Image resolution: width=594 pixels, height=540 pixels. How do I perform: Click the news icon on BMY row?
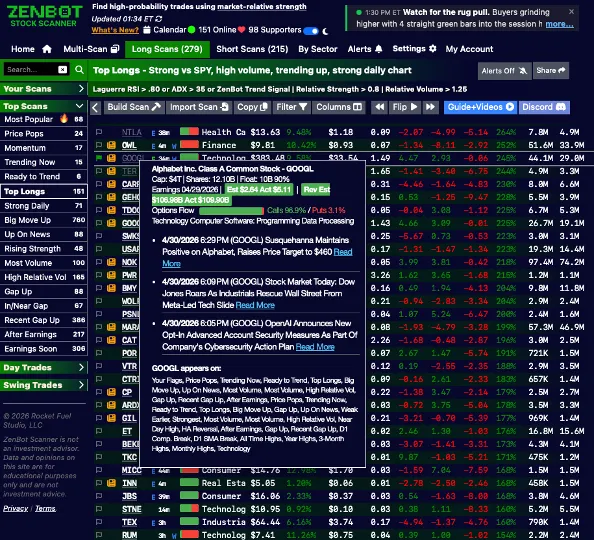[111, 288]
